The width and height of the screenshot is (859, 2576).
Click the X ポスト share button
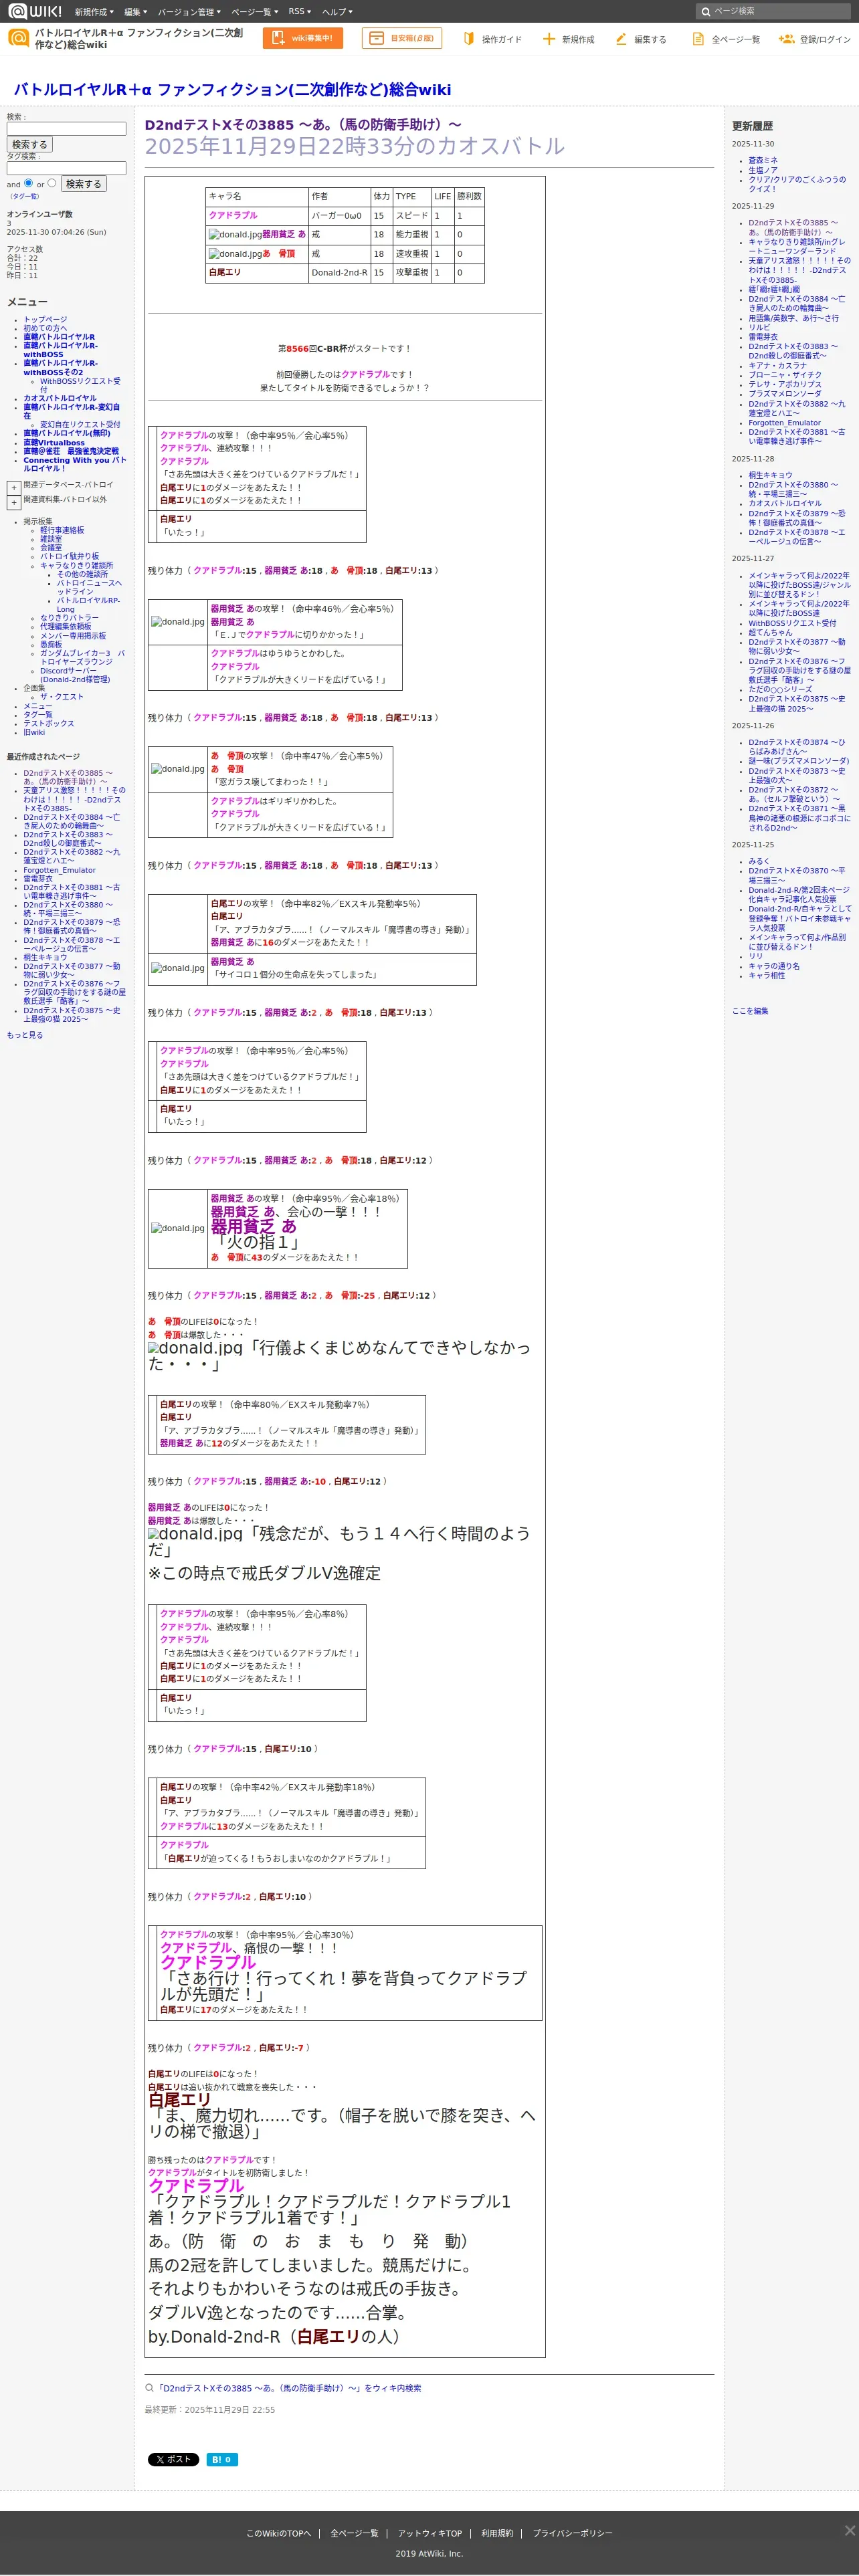click(x=173, y=2459)
